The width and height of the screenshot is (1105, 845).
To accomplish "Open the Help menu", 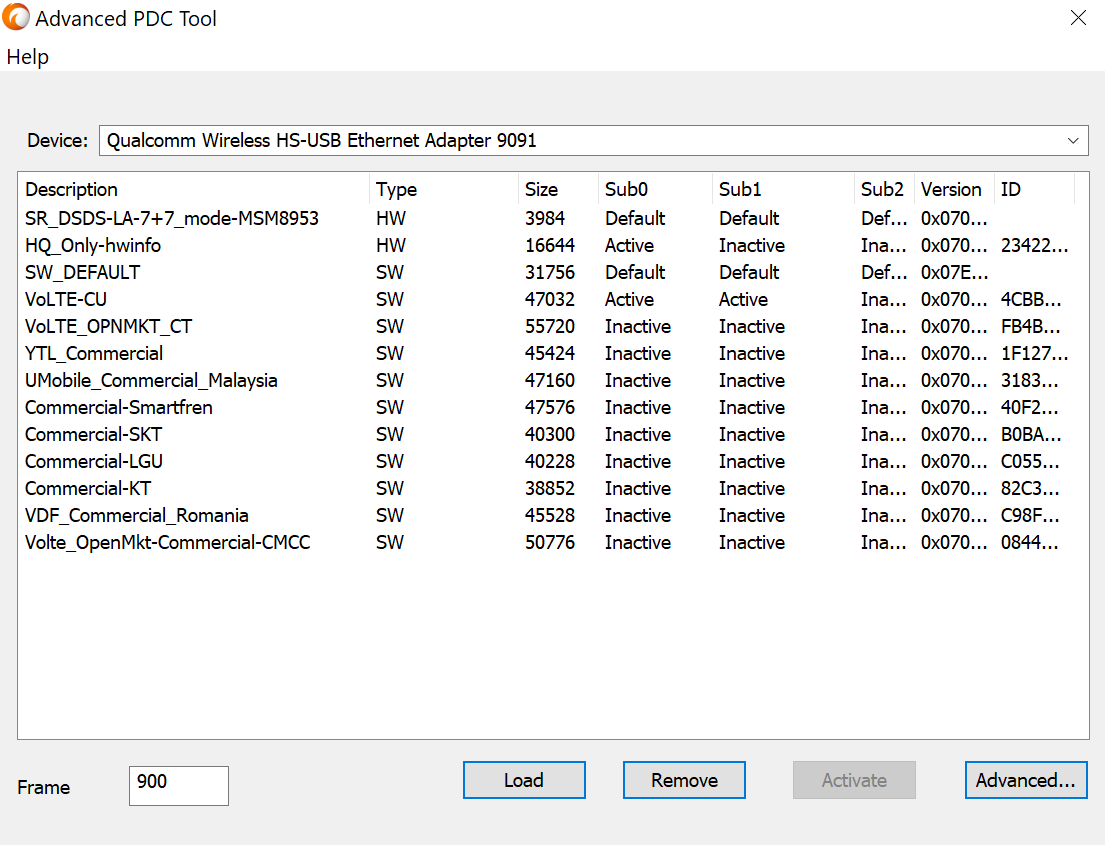I will pos(27,57).
